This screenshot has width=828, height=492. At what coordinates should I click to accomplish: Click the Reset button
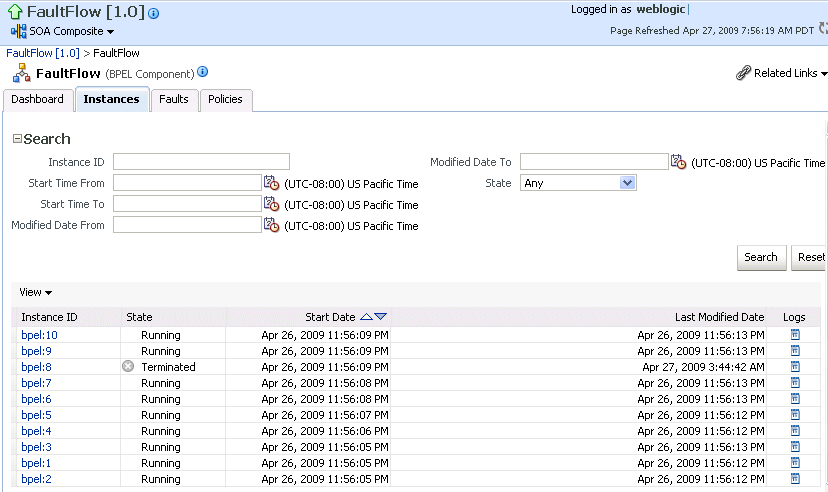click(810, 258)
